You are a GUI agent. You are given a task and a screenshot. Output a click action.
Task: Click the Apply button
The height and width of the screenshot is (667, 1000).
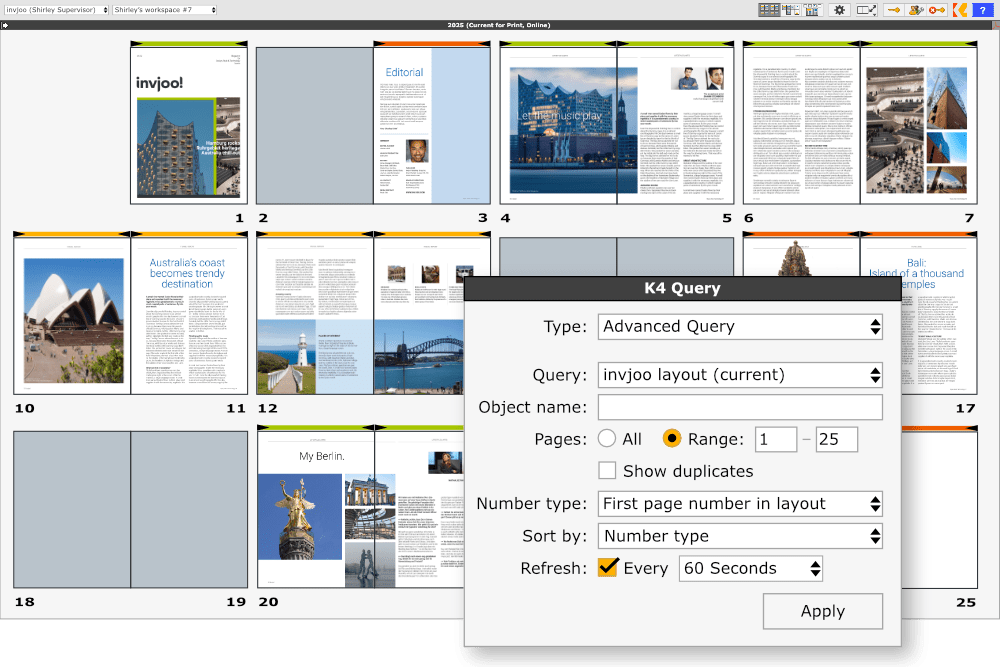click(822, 611)
